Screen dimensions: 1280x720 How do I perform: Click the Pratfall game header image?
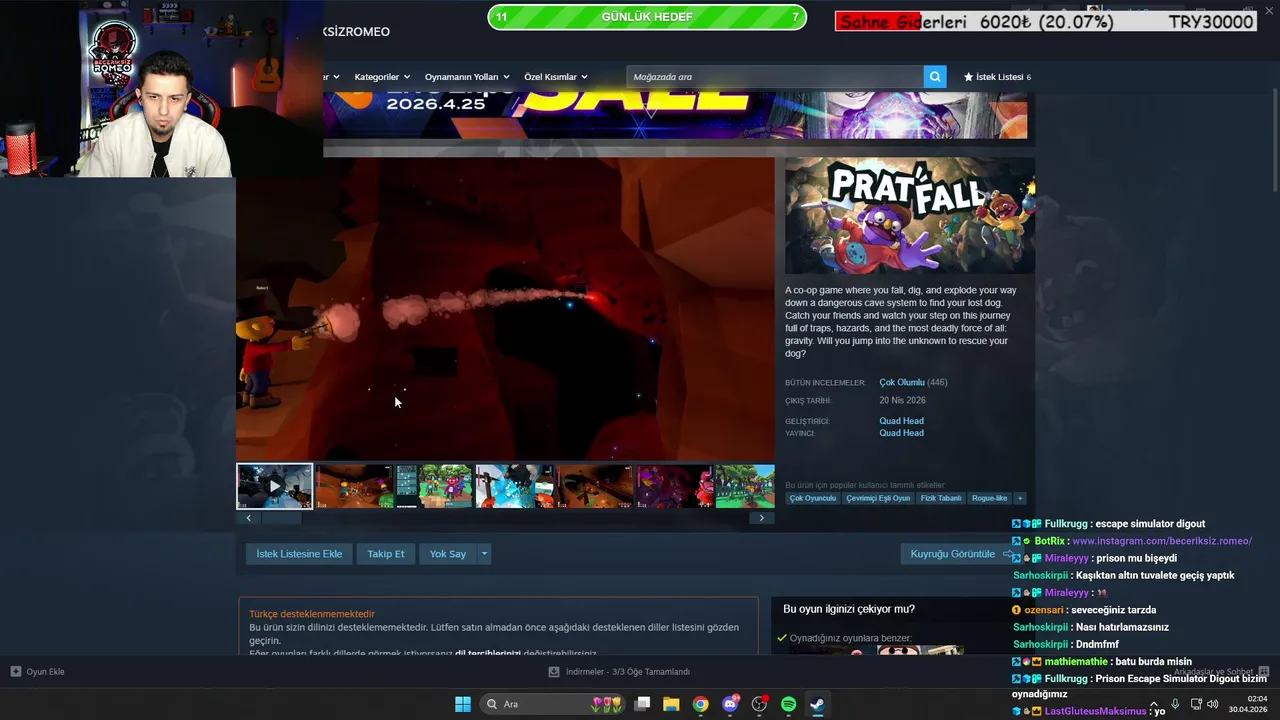tap(910, 215)
